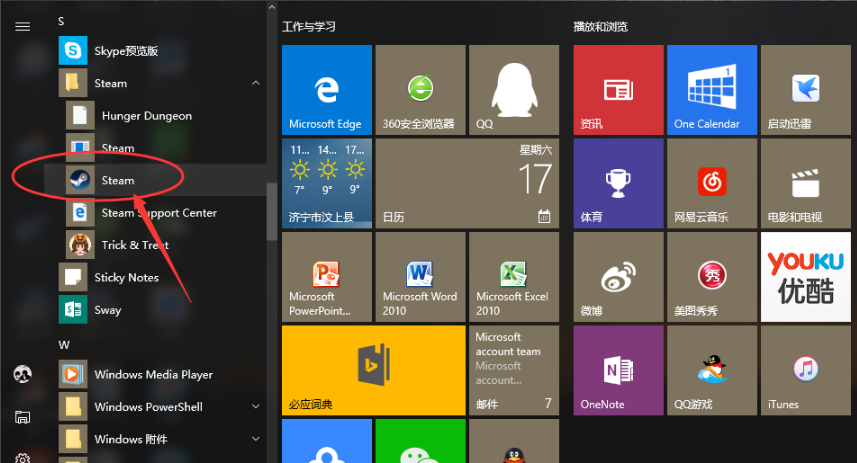Click the W letter section header
857x463 pixels.
point(64,345)
